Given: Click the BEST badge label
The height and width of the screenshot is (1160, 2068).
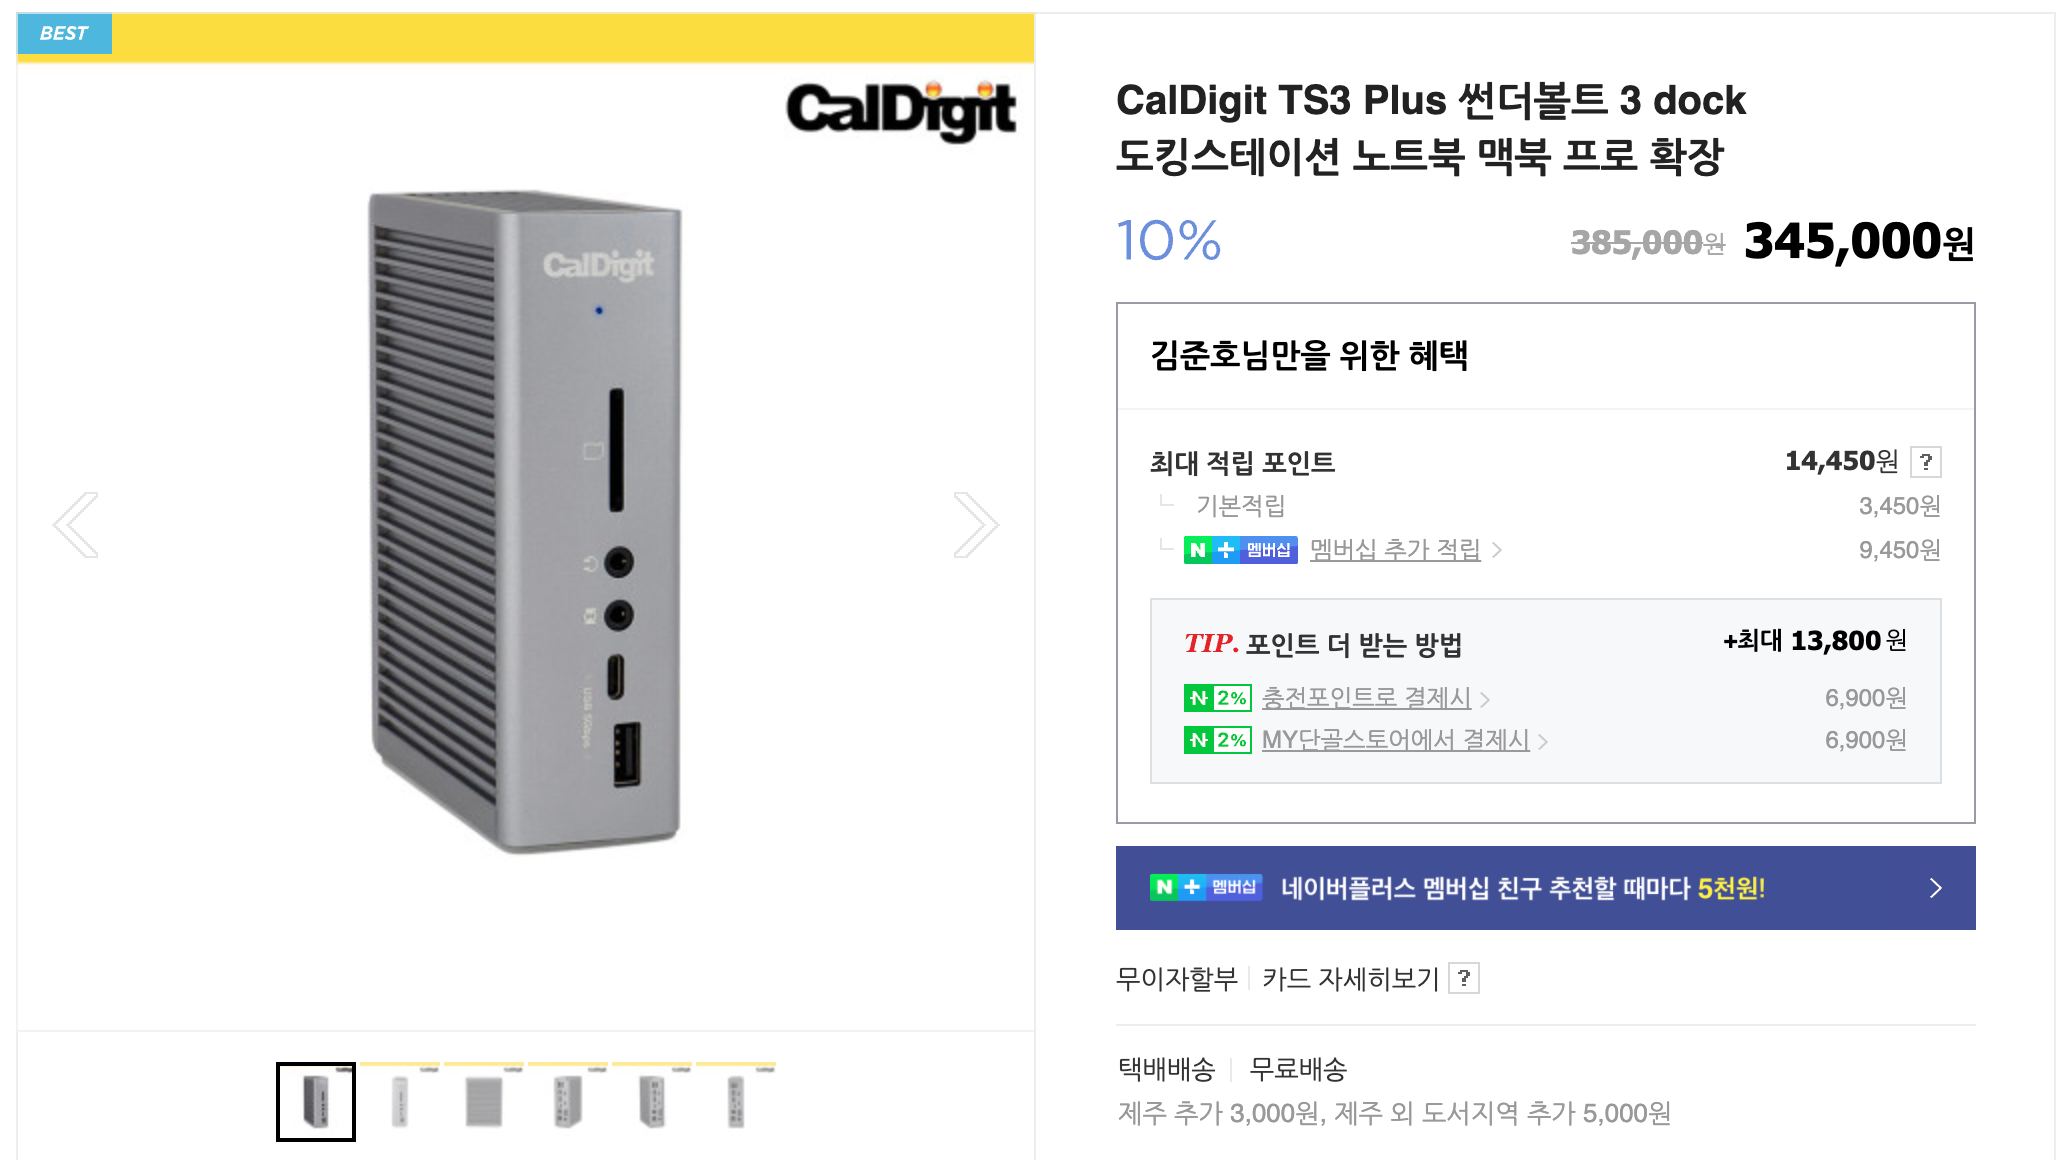Looking at the screenshot, I should [x=64, y=33].
